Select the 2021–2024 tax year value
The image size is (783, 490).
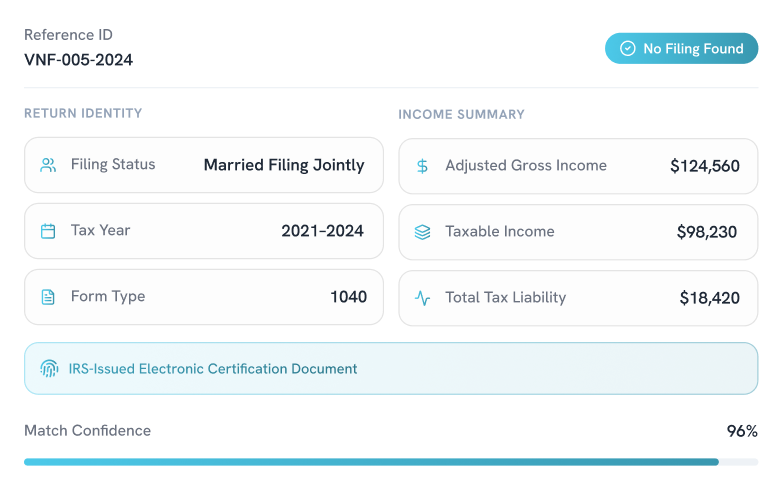tap(322, 231)
